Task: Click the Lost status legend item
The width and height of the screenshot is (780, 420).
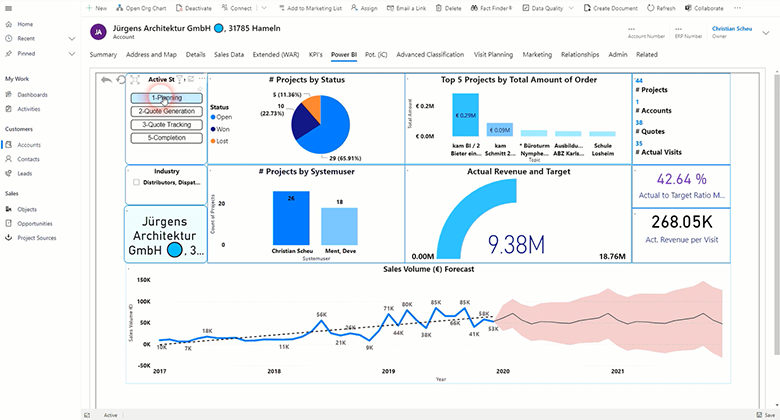Action: coord(219,141)
